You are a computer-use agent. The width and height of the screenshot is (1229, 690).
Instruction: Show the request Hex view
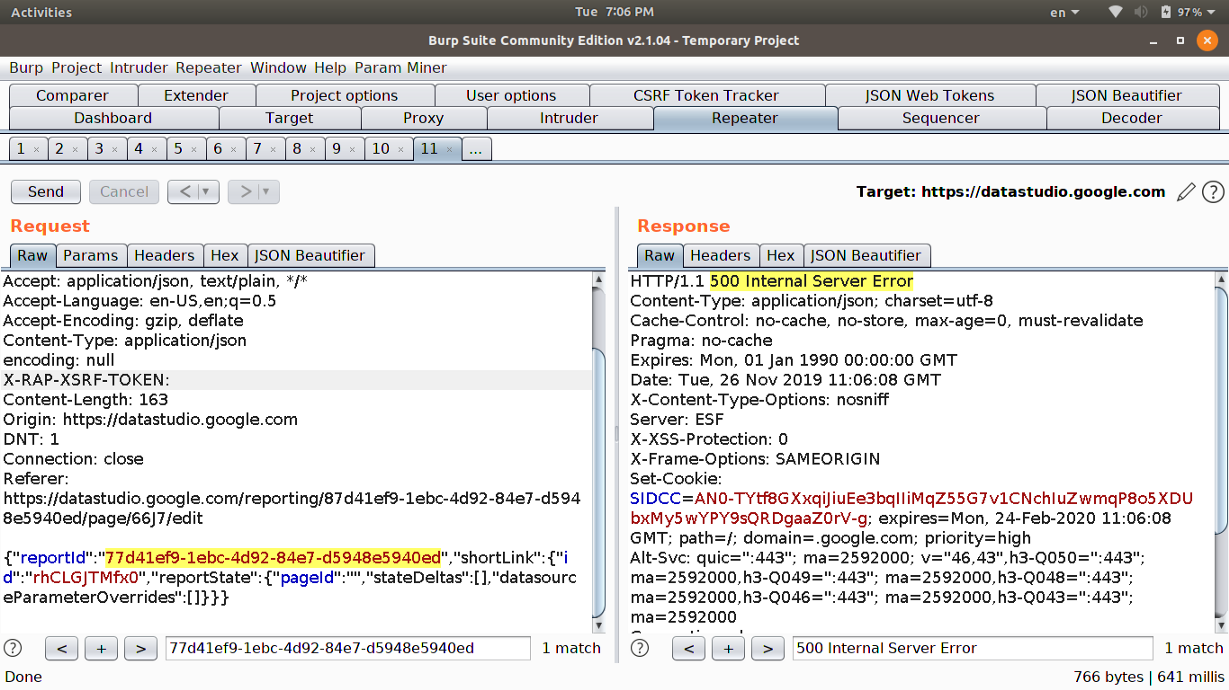225,255
